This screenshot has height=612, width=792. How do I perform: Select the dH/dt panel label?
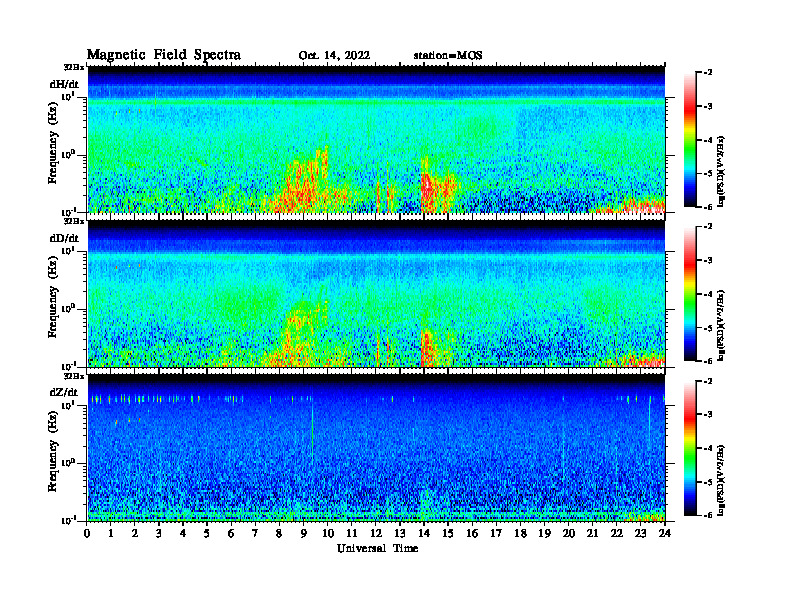click(64, 84)
